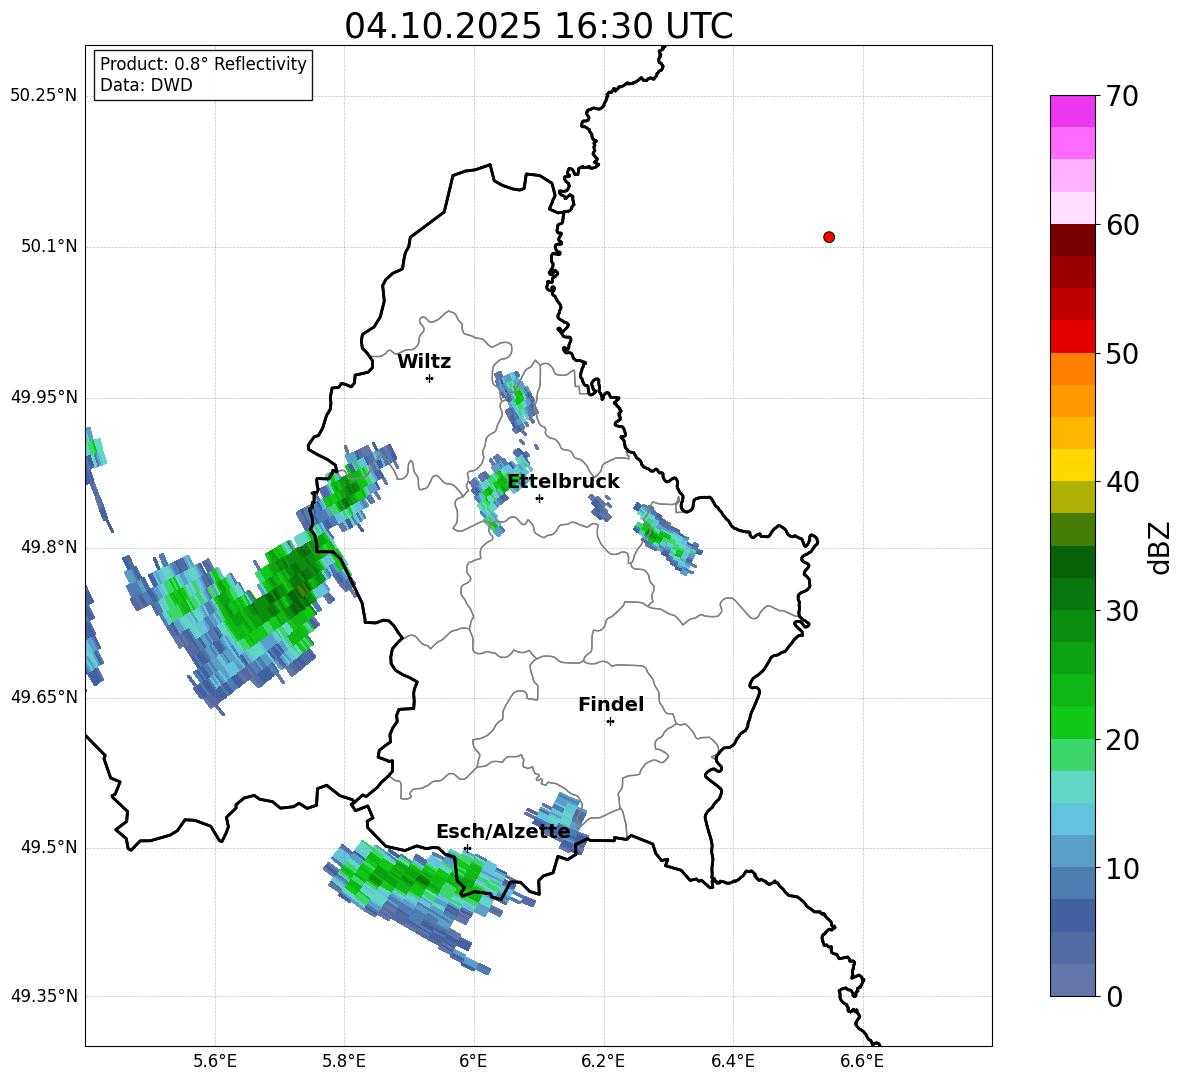Click the dBZ colorbar label
The width and height of the screenshot is (1184, 1081).
[1161, 548]
